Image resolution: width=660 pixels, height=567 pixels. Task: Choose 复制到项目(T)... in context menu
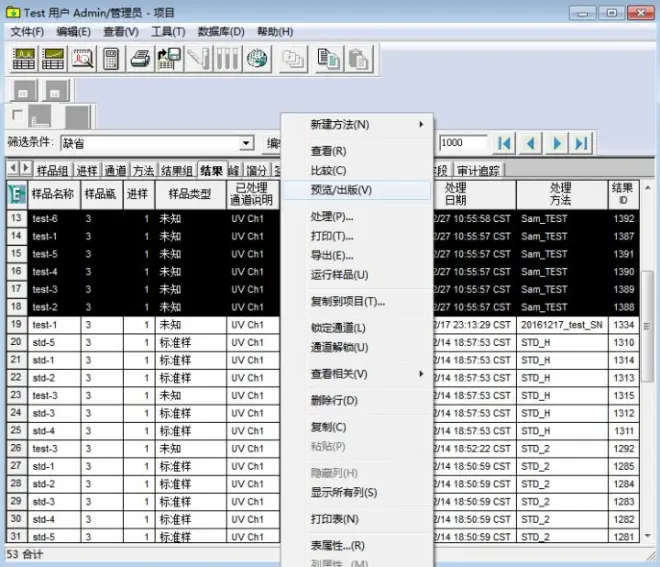click(x=357, y=301)
